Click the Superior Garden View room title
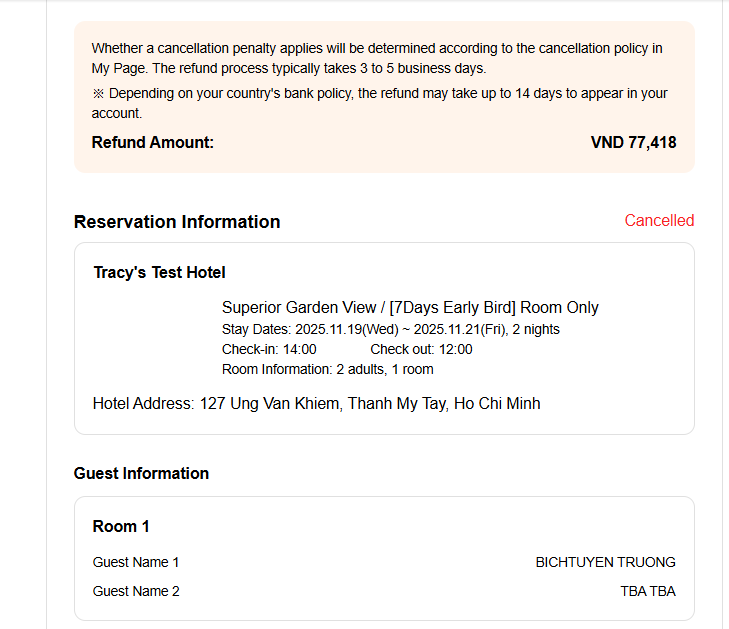 [410, 308]
